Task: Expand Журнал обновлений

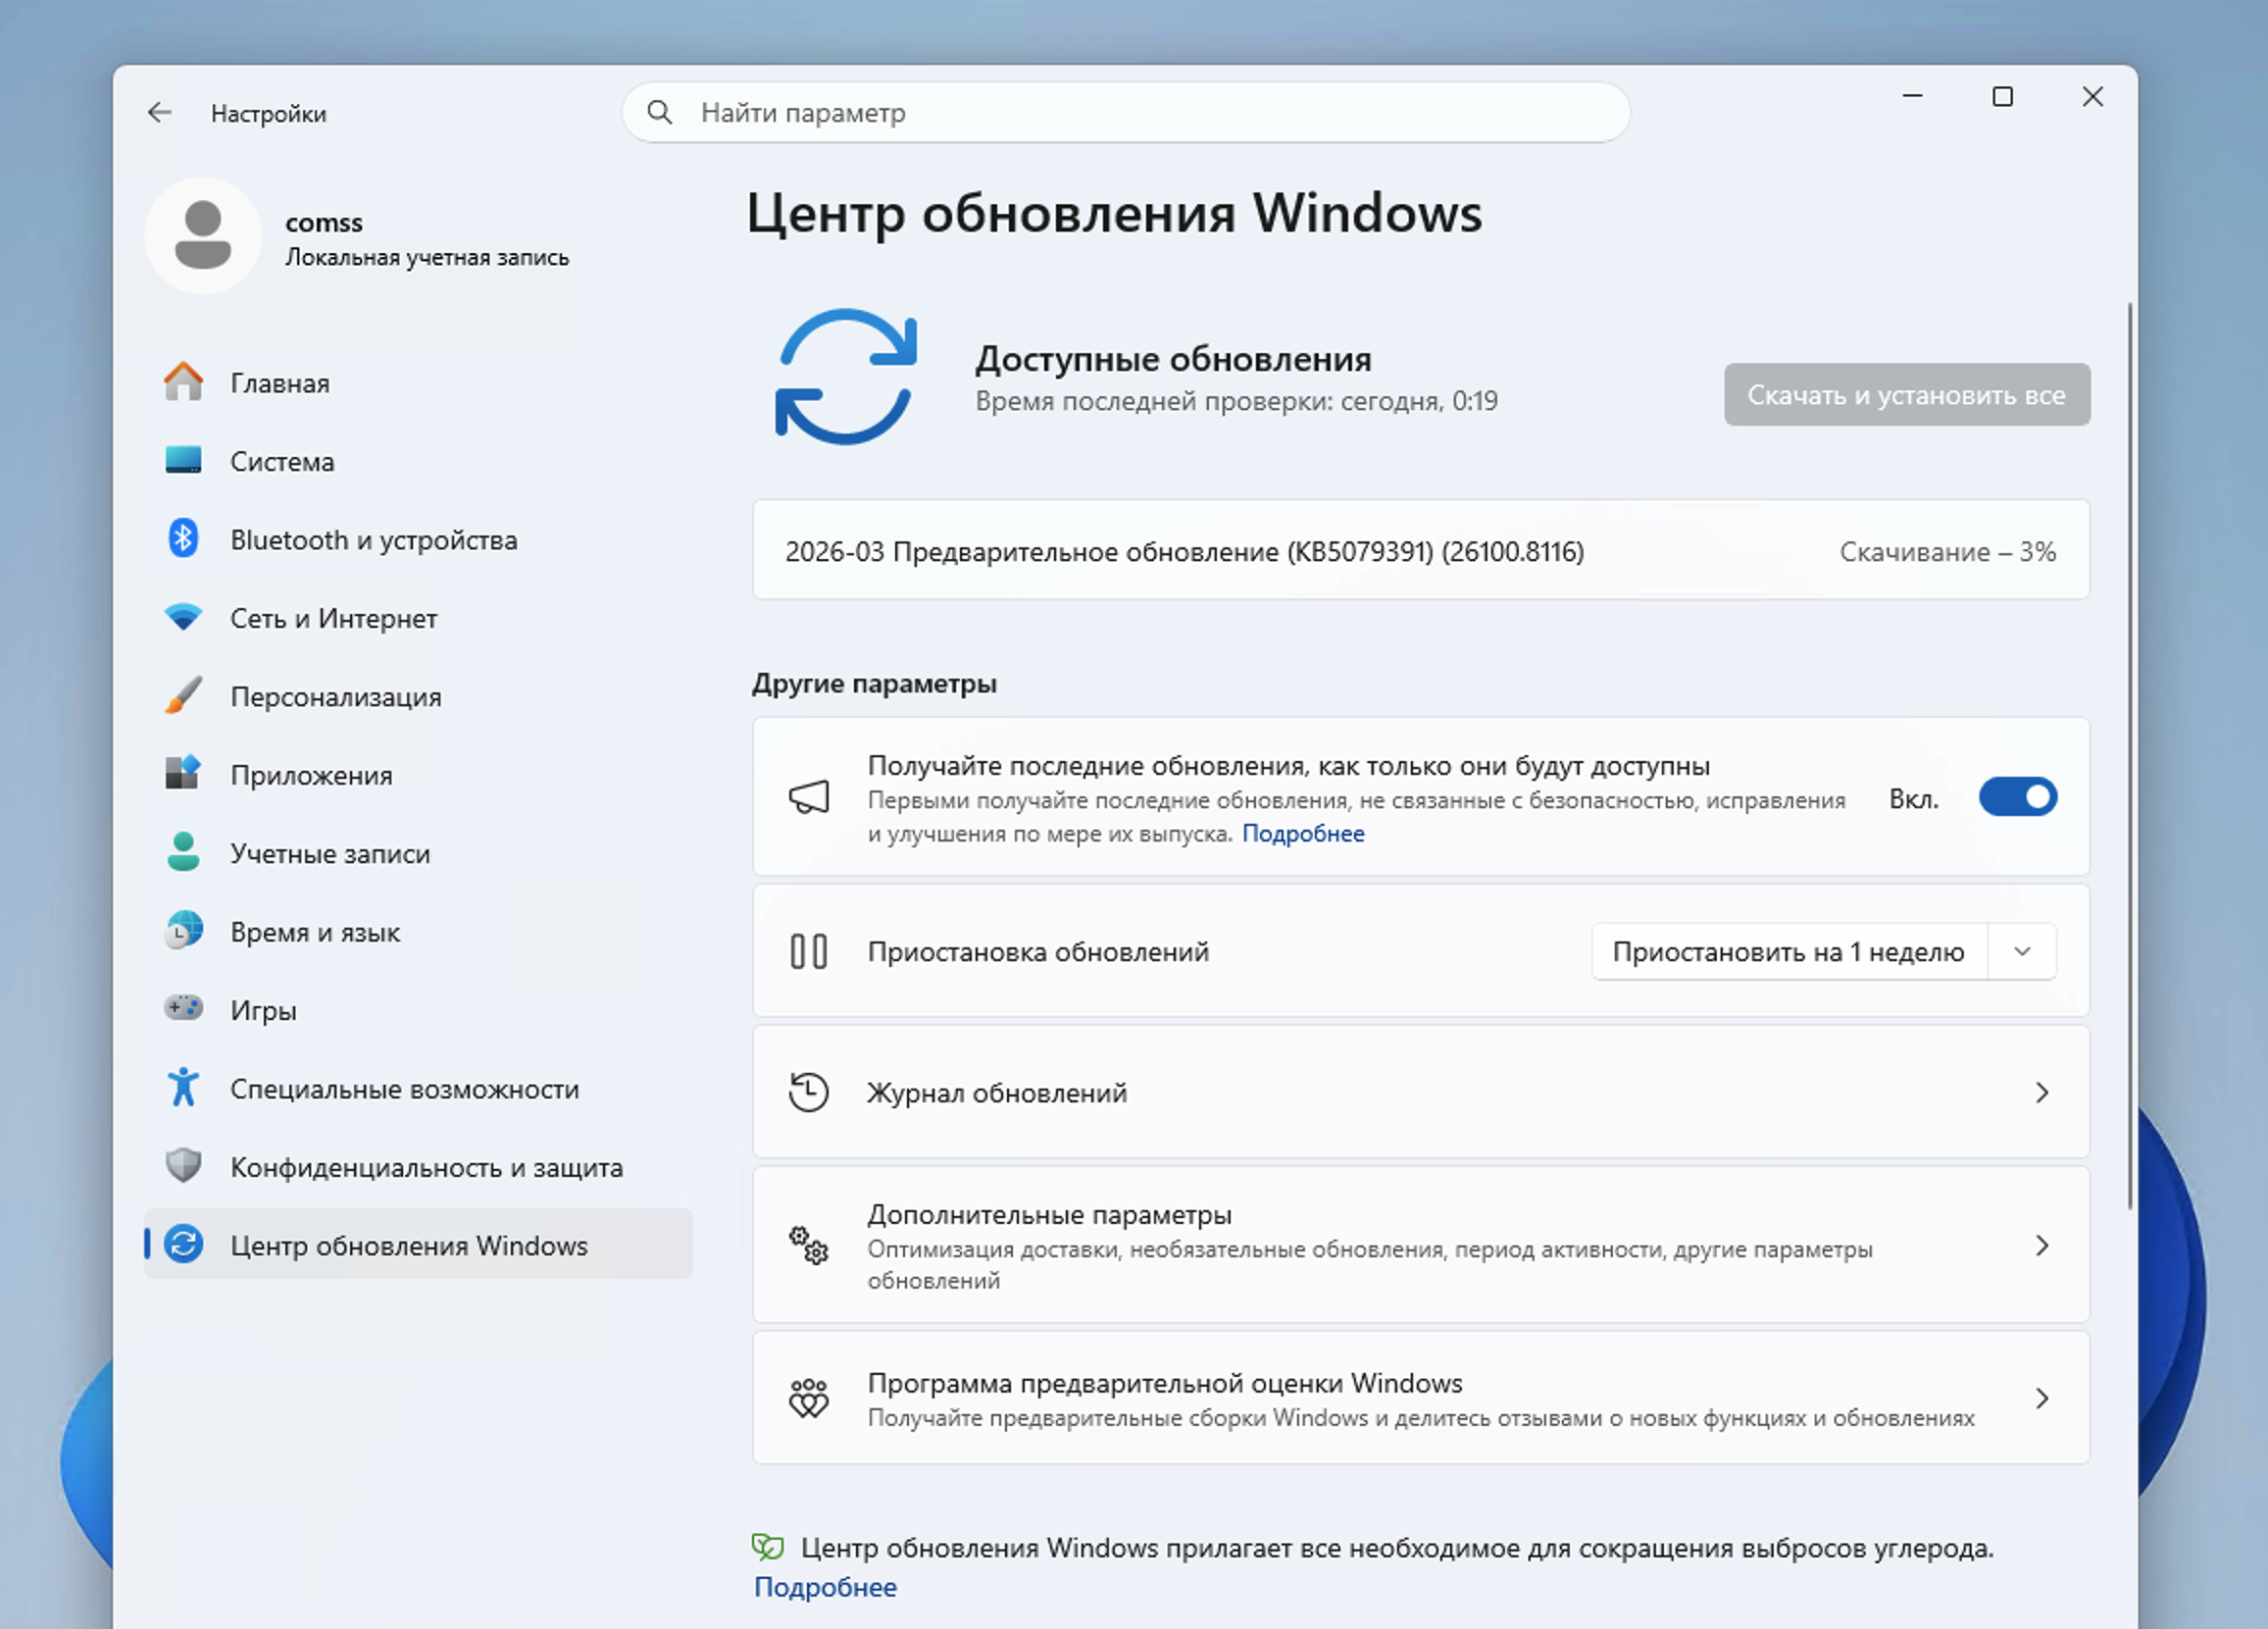Action: pyautogui.click(x=1420, y=1092)
